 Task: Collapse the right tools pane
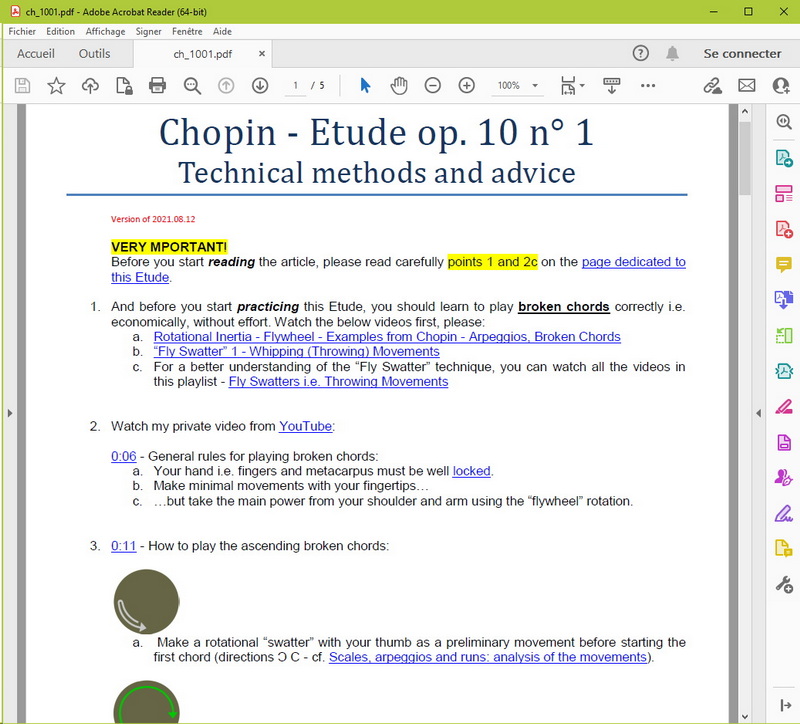click(x=758, y=413)
